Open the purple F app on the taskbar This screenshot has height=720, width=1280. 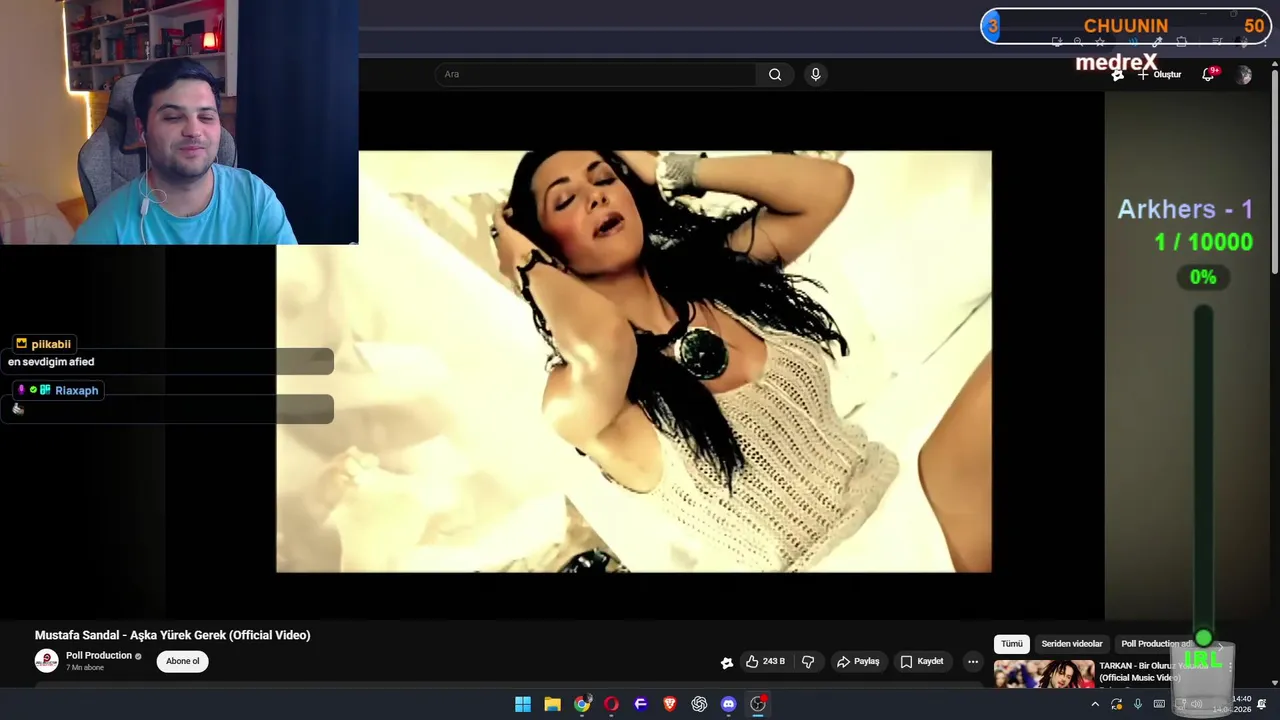641,704
